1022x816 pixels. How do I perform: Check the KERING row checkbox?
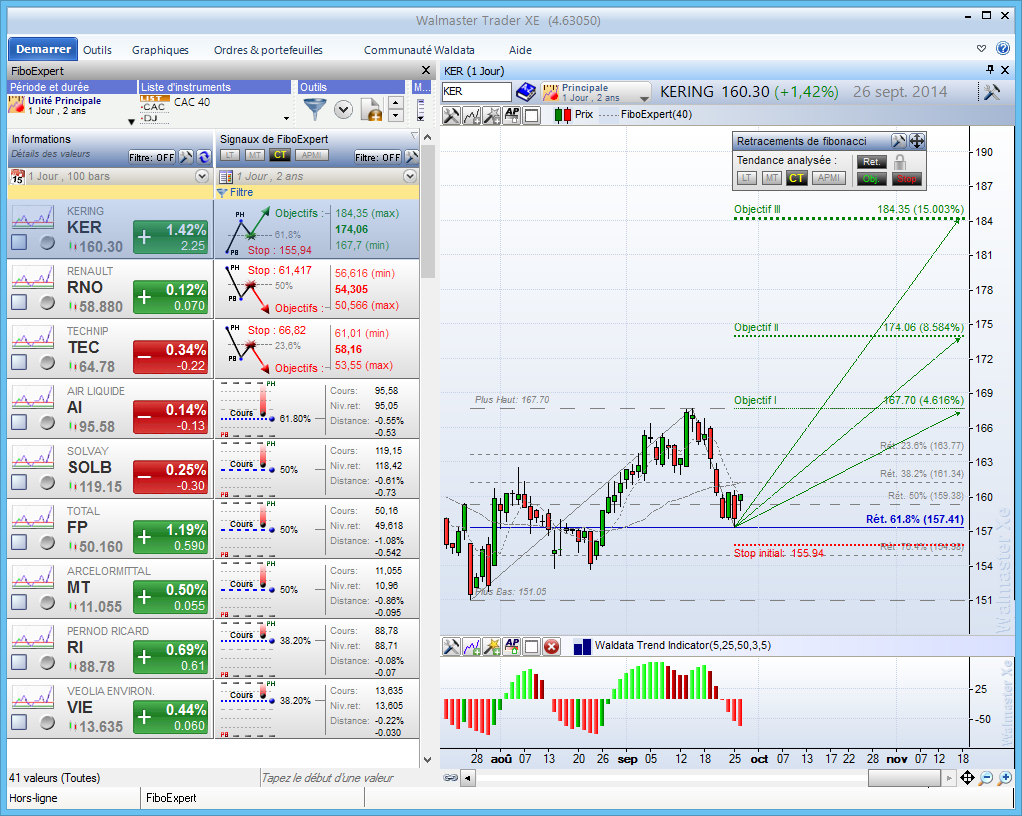(x=19, y=242)
